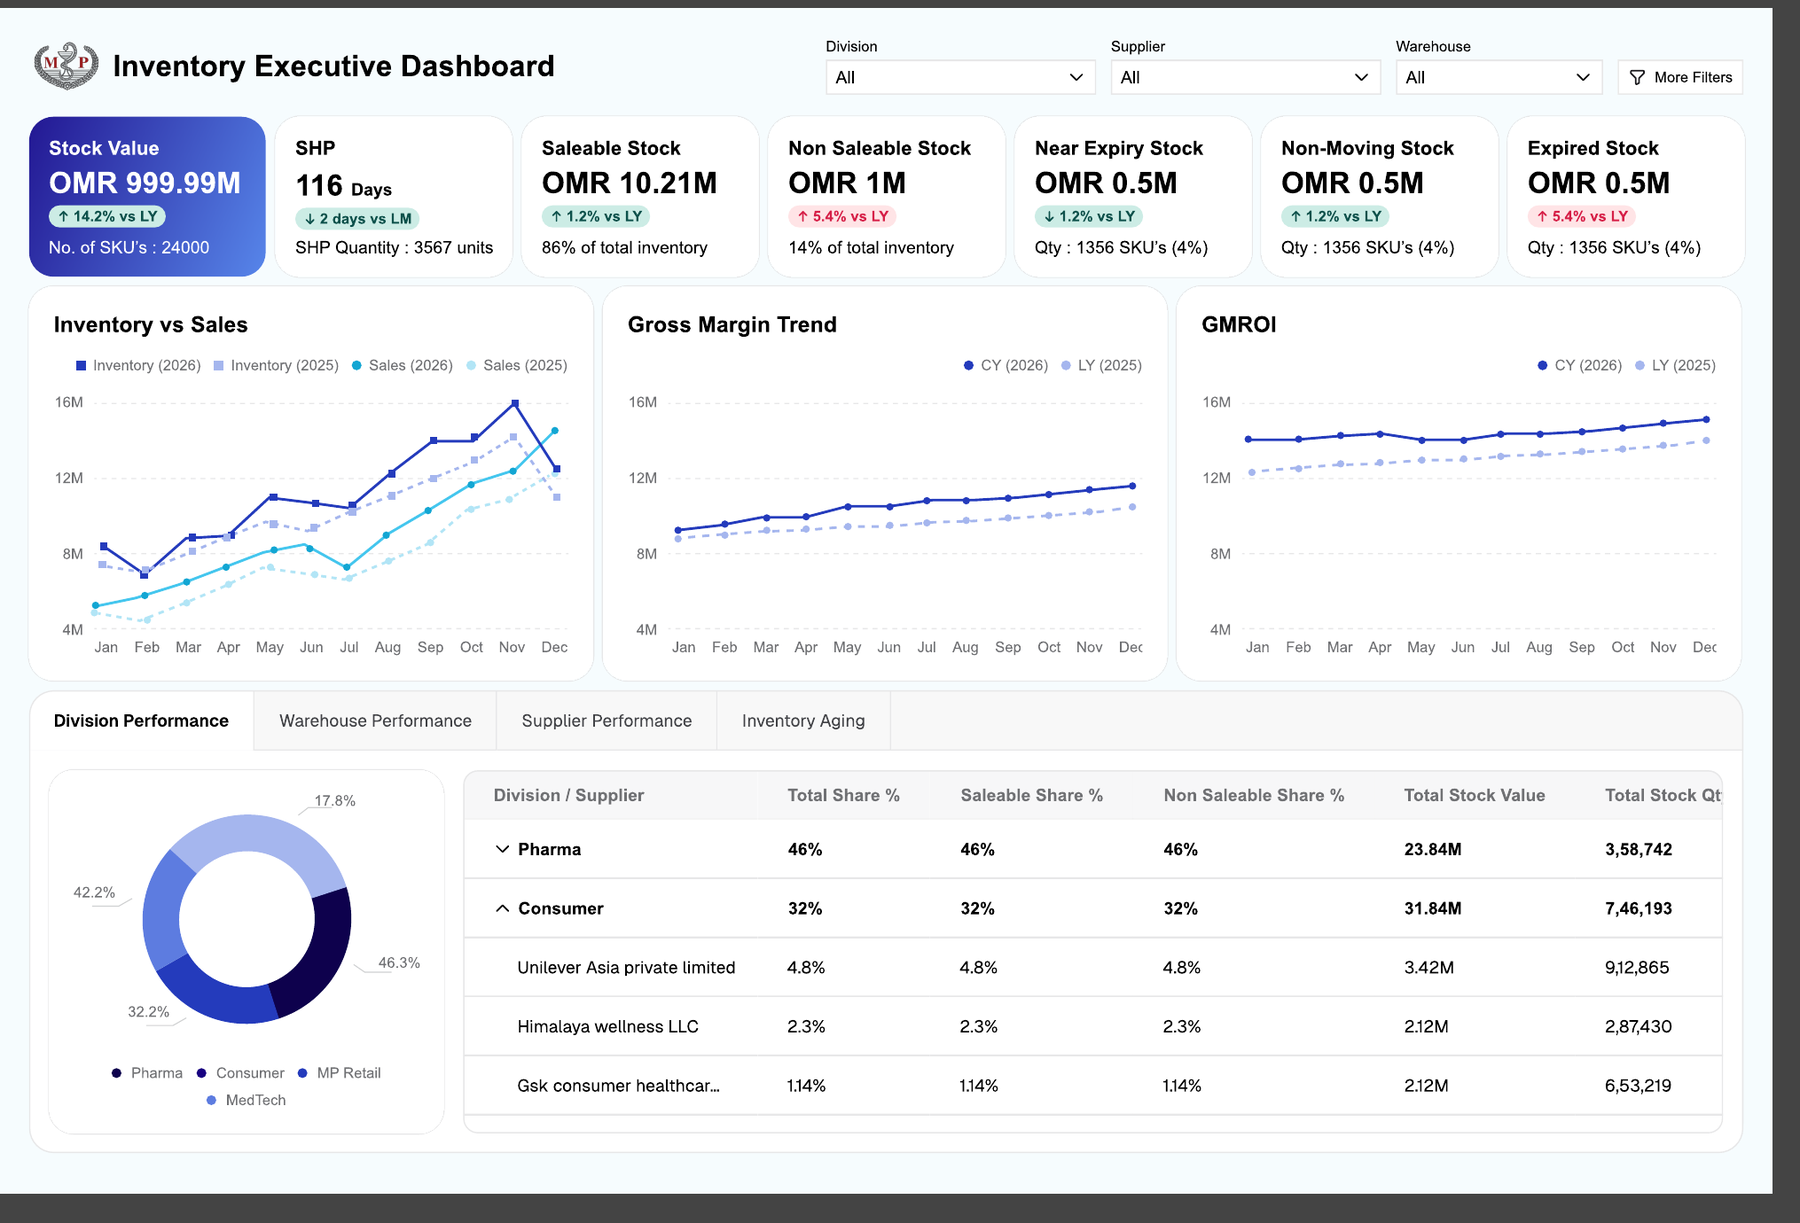Collapse the Consumer division row chevron

[x=502, y=908]
